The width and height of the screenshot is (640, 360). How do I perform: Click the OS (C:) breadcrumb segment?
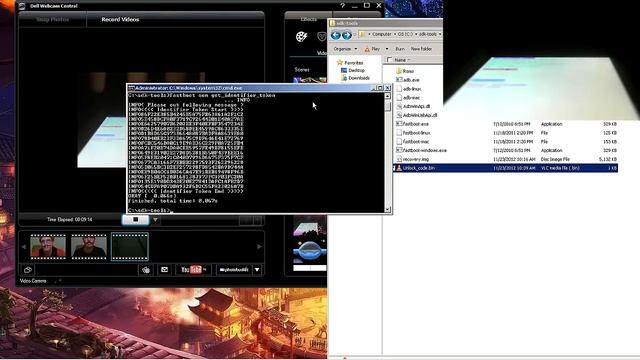tap(405, 34)
